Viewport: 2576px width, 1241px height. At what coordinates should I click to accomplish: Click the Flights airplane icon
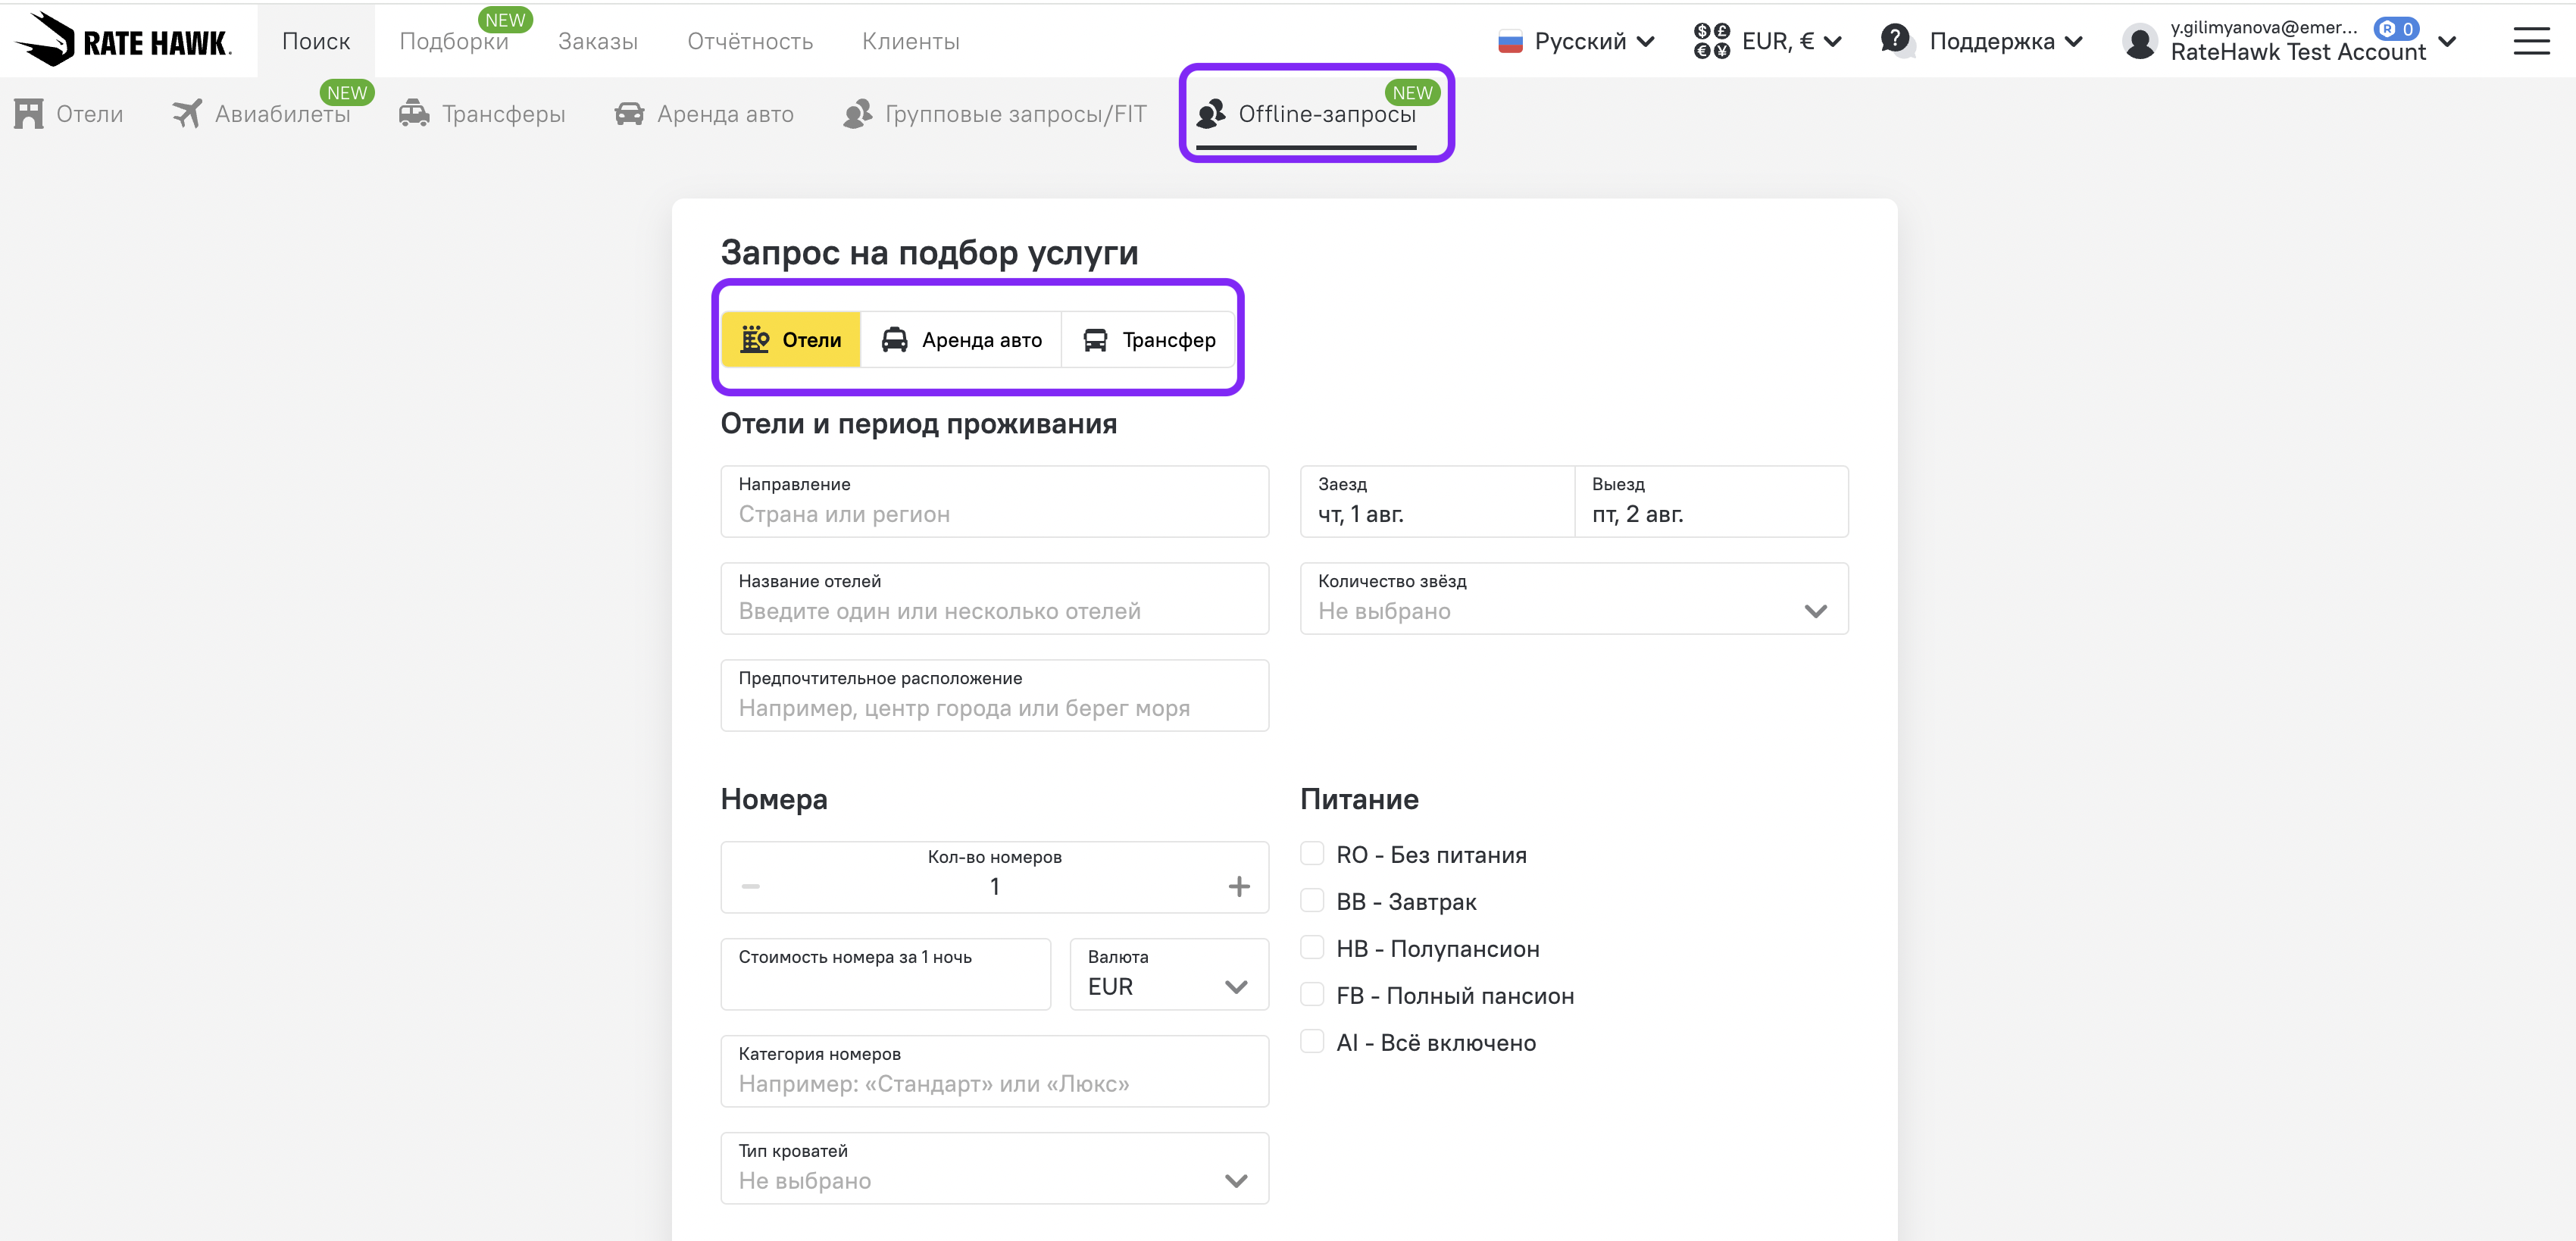(x=187, y=114)
